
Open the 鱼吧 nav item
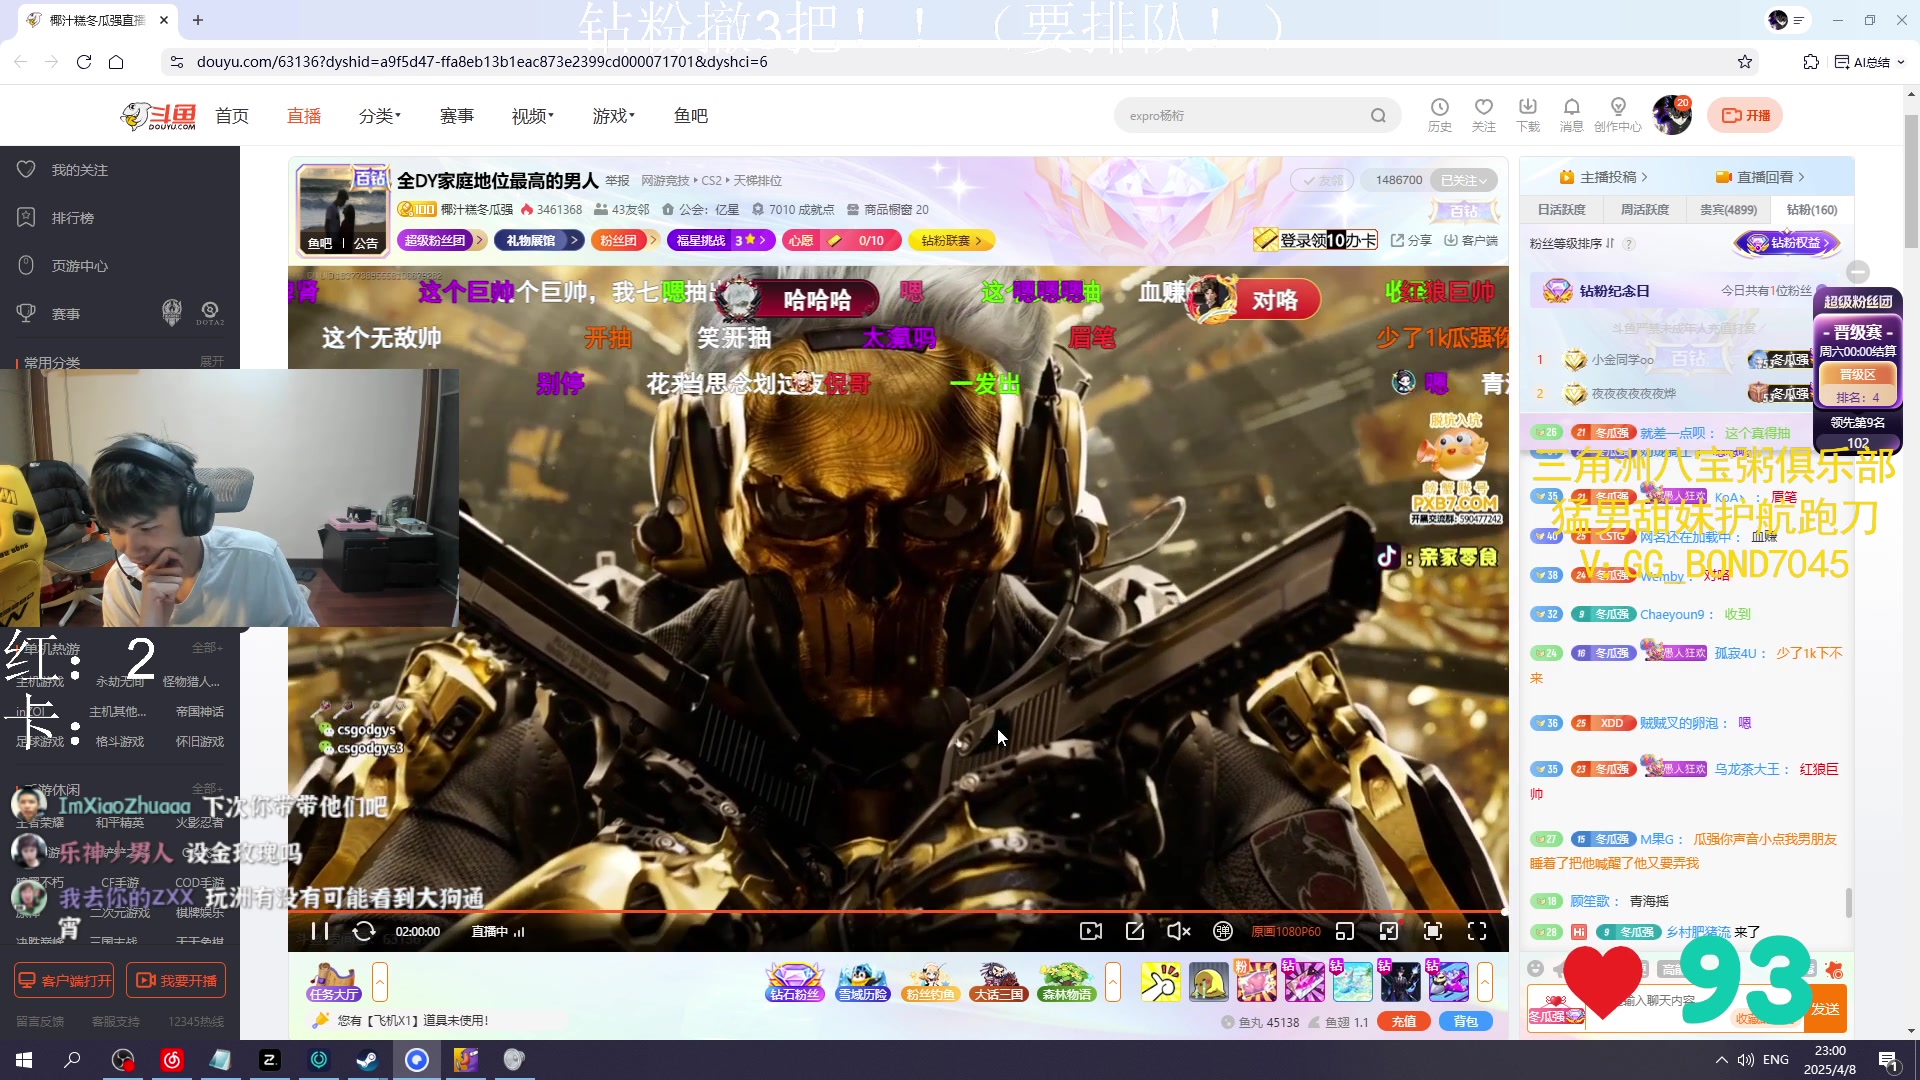pyautogui.click(x=691, y=116)
